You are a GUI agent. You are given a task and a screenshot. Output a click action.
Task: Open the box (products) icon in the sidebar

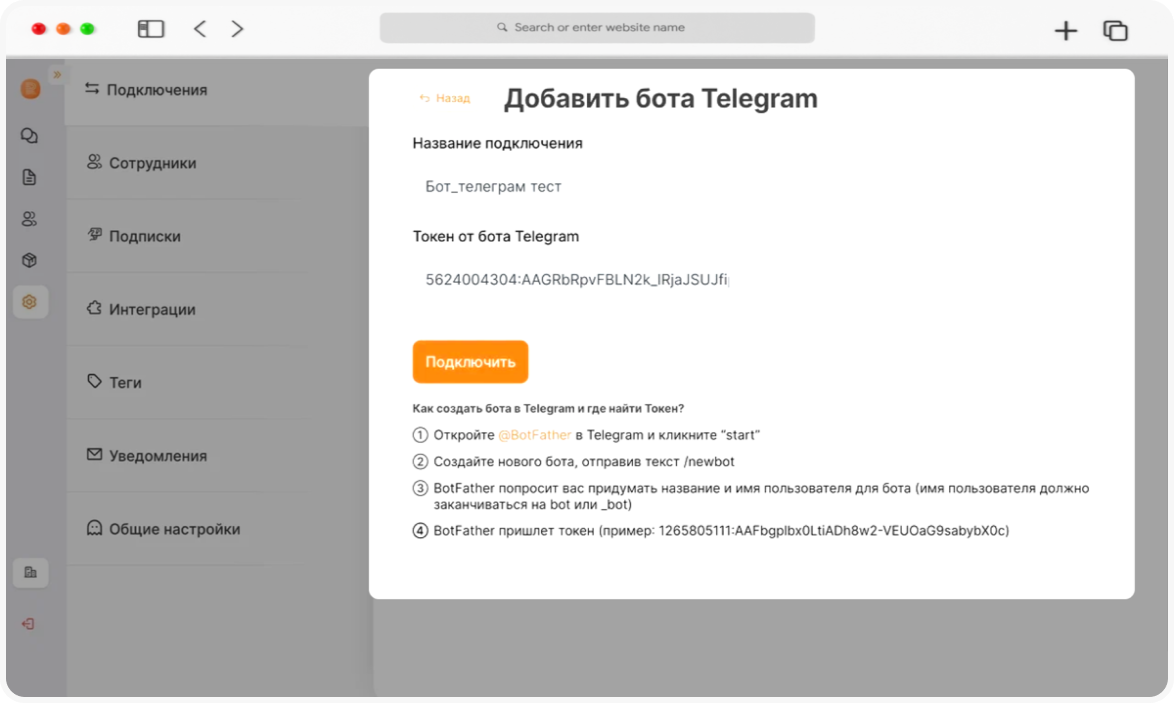coord(29,261)
